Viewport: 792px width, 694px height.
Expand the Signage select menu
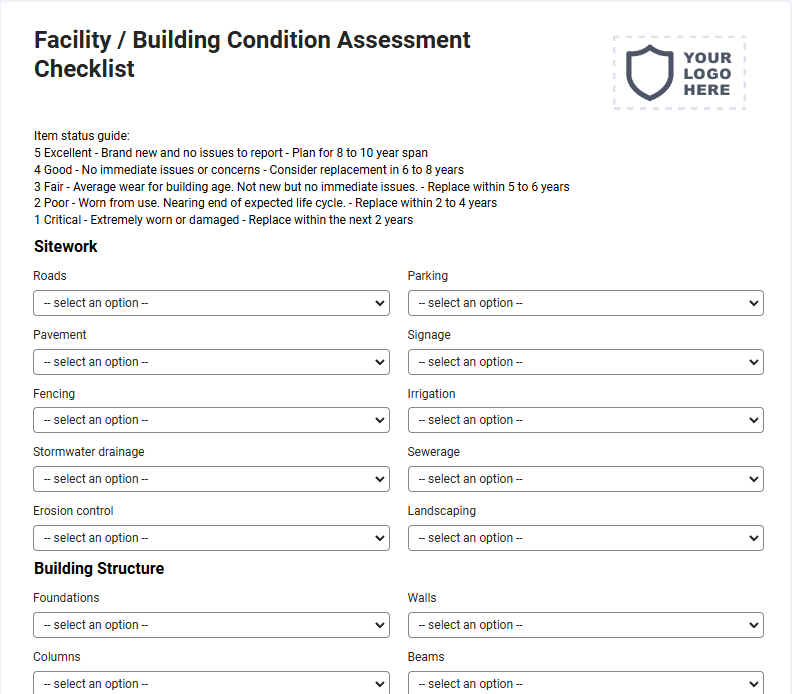tap(585, 362)
